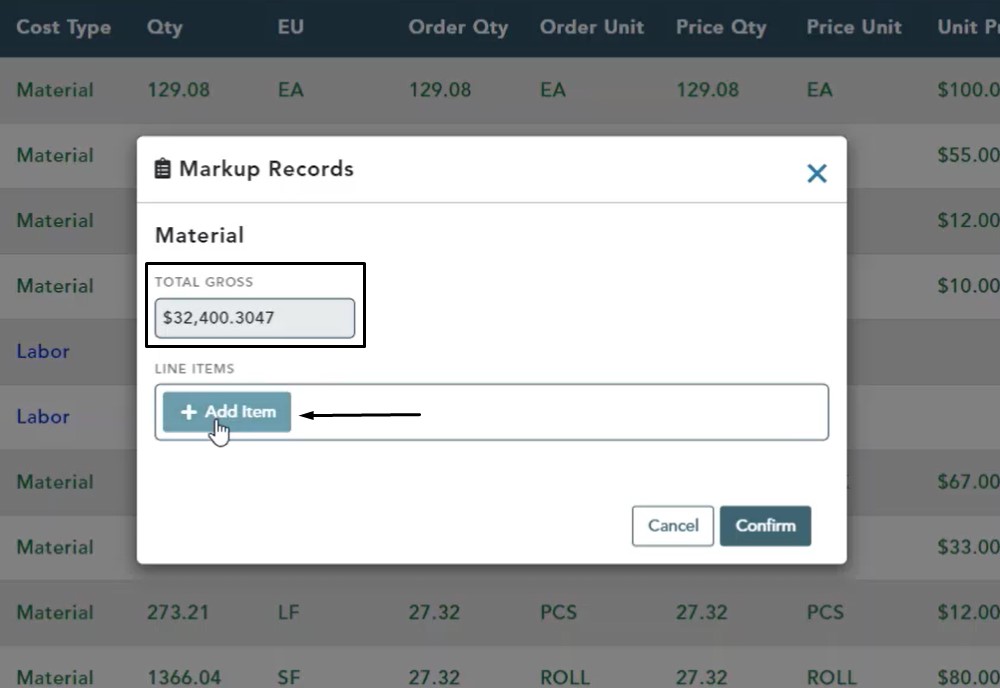The width and height of the screenshot is (1000, 688).
Task: Click the Price Unit column header
Action: 854,27
